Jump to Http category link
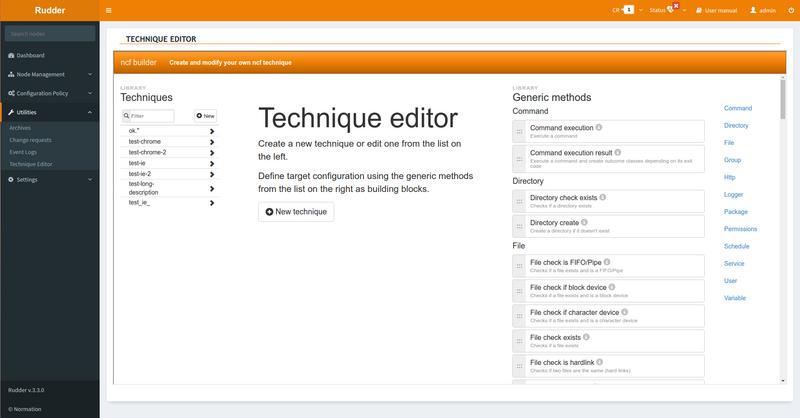Viewport: 800px width, 418px height. [x=730, y=178]
